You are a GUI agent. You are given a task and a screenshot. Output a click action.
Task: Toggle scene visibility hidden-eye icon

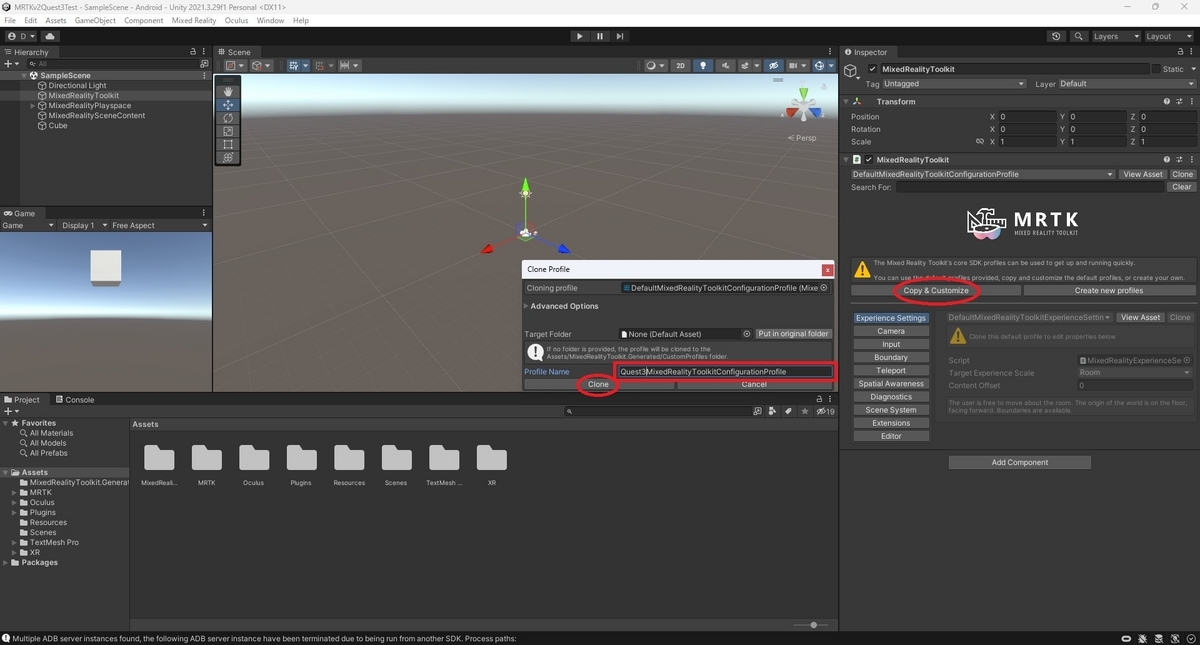(x=773, y=66)
